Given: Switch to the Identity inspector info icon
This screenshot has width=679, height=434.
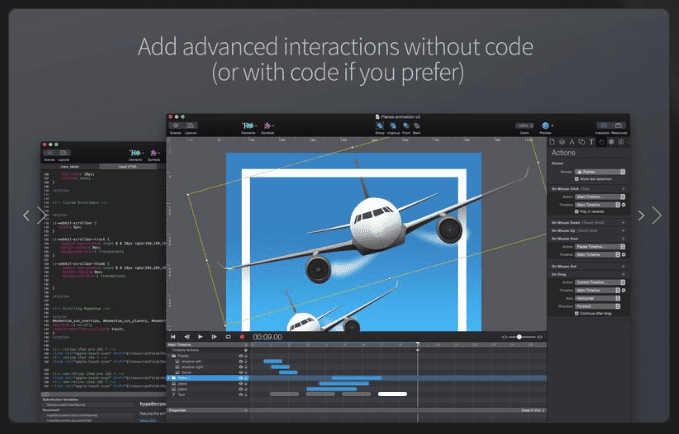Looking at the screenshot, I should [x=621, y=142].
